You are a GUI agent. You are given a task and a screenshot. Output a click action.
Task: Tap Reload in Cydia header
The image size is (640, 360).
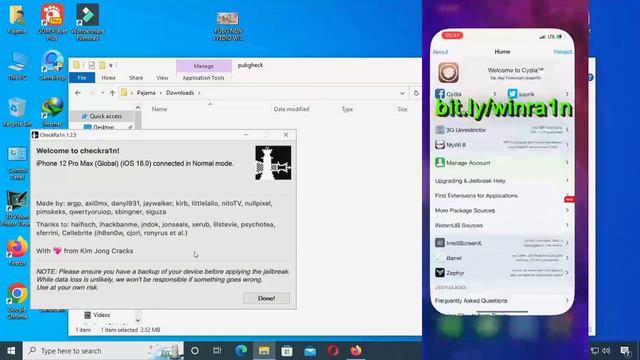(562, 52)
